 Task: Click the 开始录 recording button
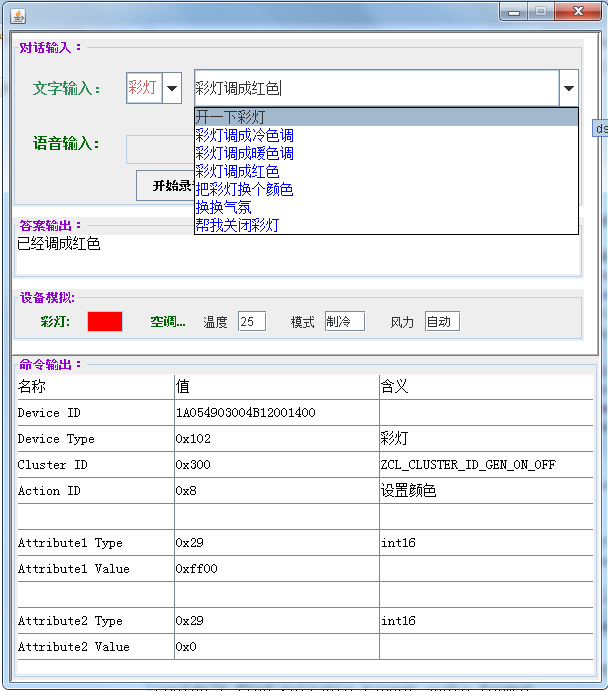[165, 186]
